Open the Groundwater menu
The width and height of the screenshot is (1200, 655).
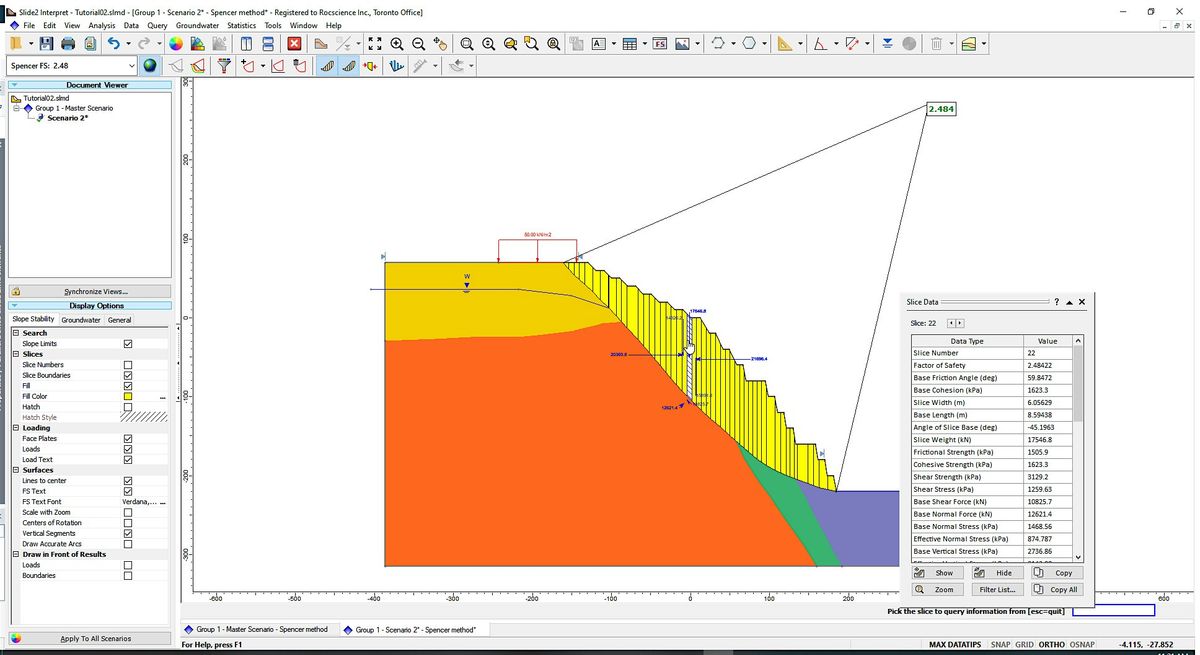click(197, 25)
